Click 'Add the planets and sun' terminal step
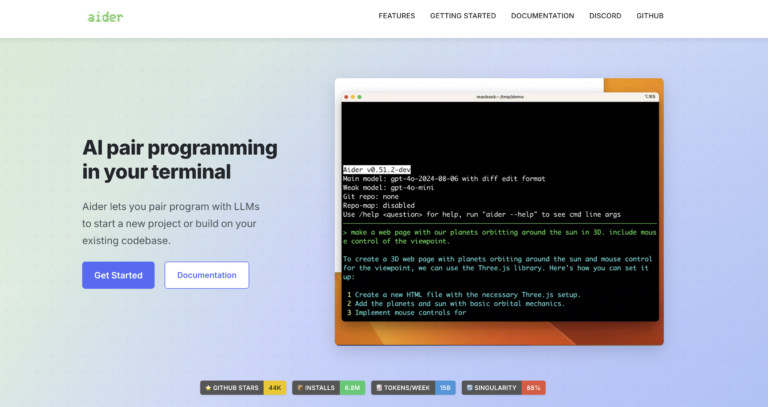This screenshot has width=768, height=407. (456, 304)
